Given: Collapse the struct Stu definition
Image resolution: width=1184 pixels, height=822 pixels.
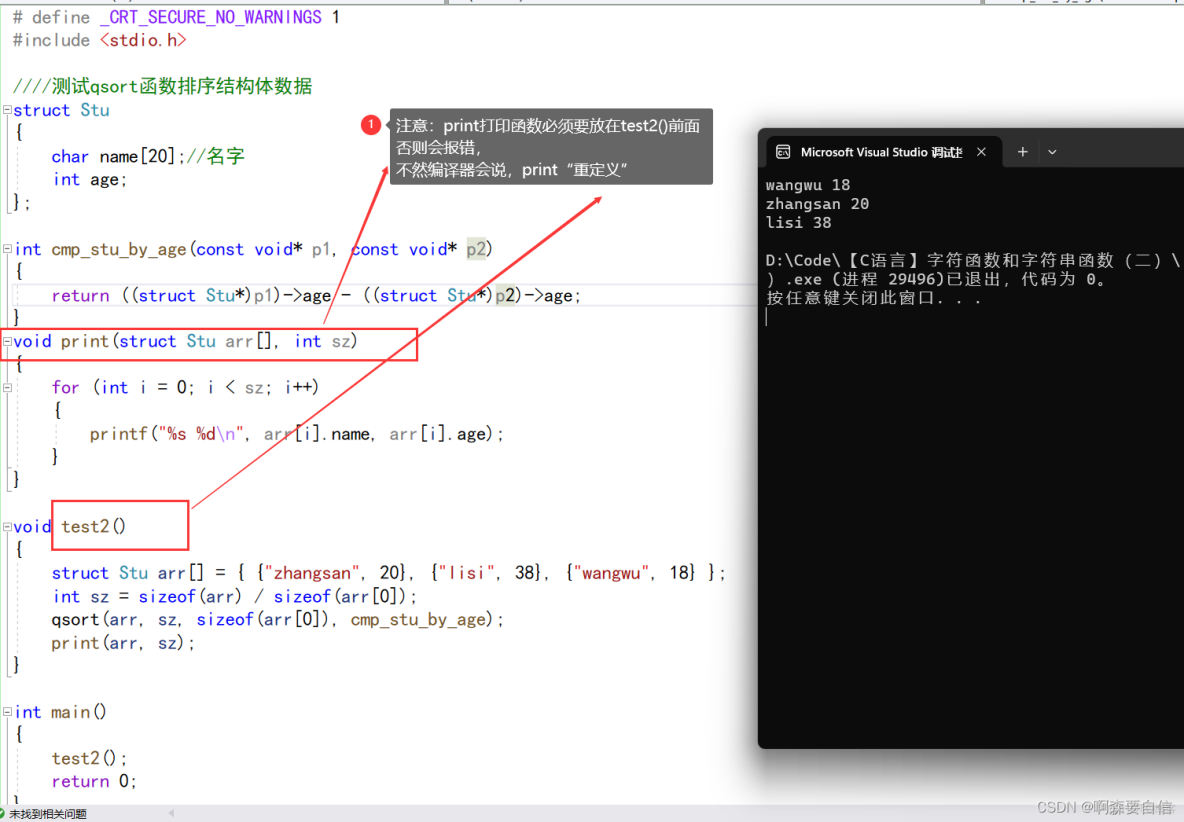Looking at the screenshot, I should pos(6,109).
